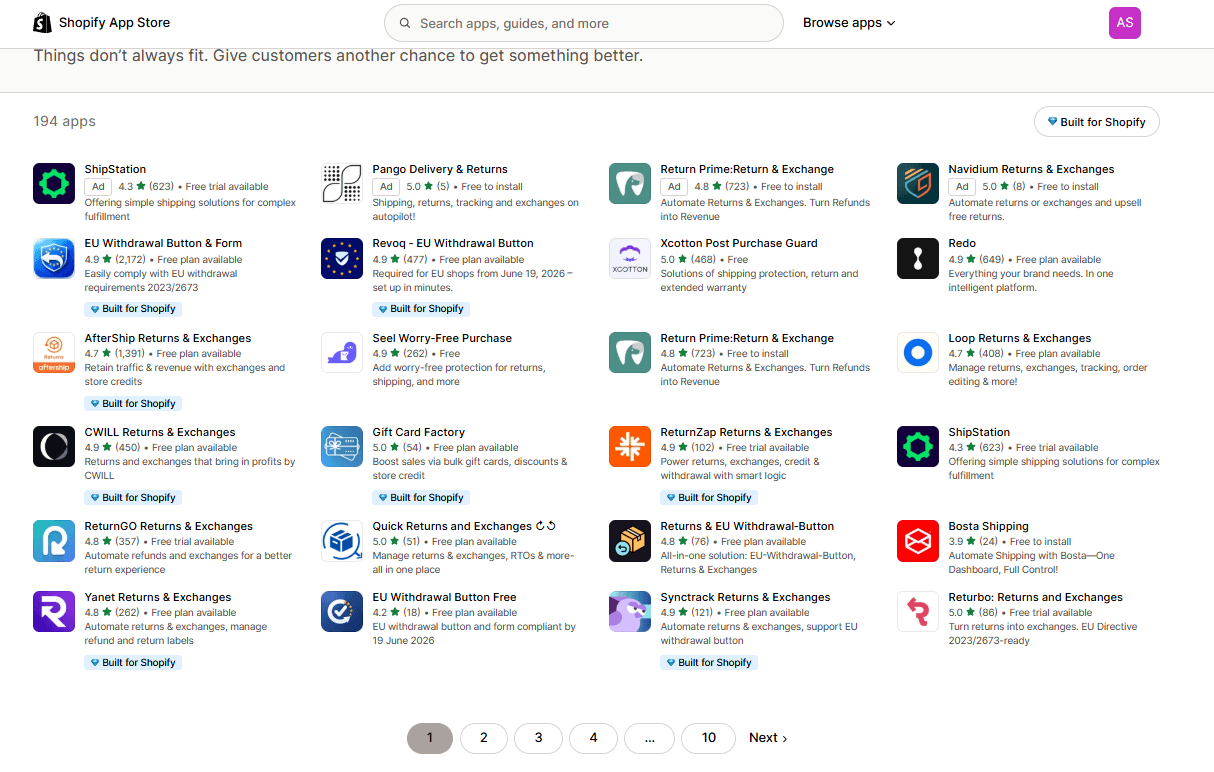Open Navidium Returns & Exchanges title link
Viewport: 1214px width, 772px height.
pos(1031,169)
